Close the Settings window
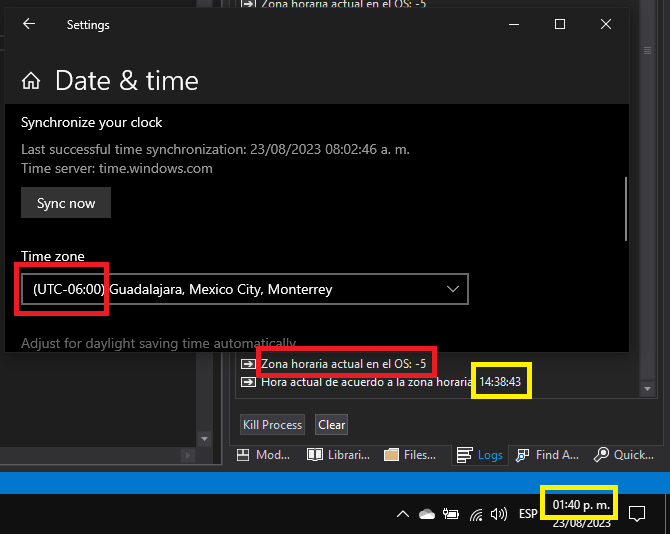This screenshot has height=534, width=670. (606, 24)
